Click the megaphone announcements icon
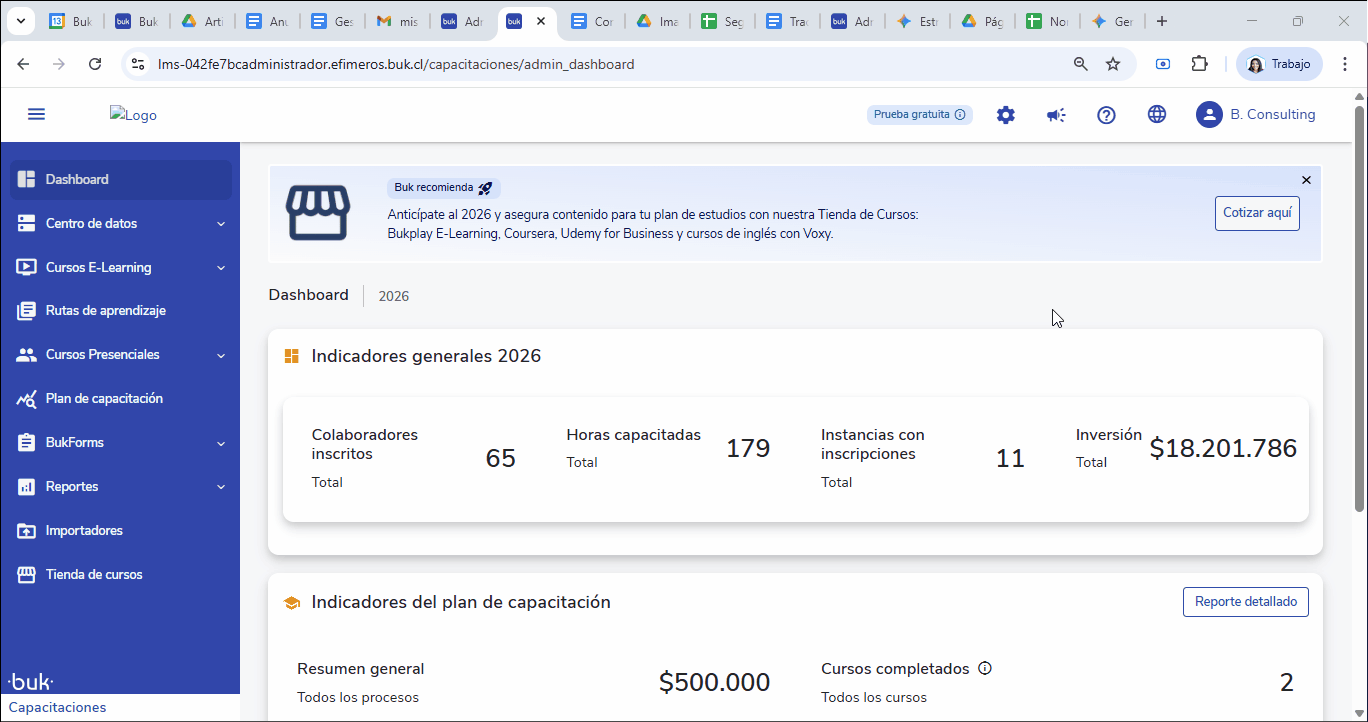The height and width of the screenshot is (722, 1368). click(x=1056, y=114)
